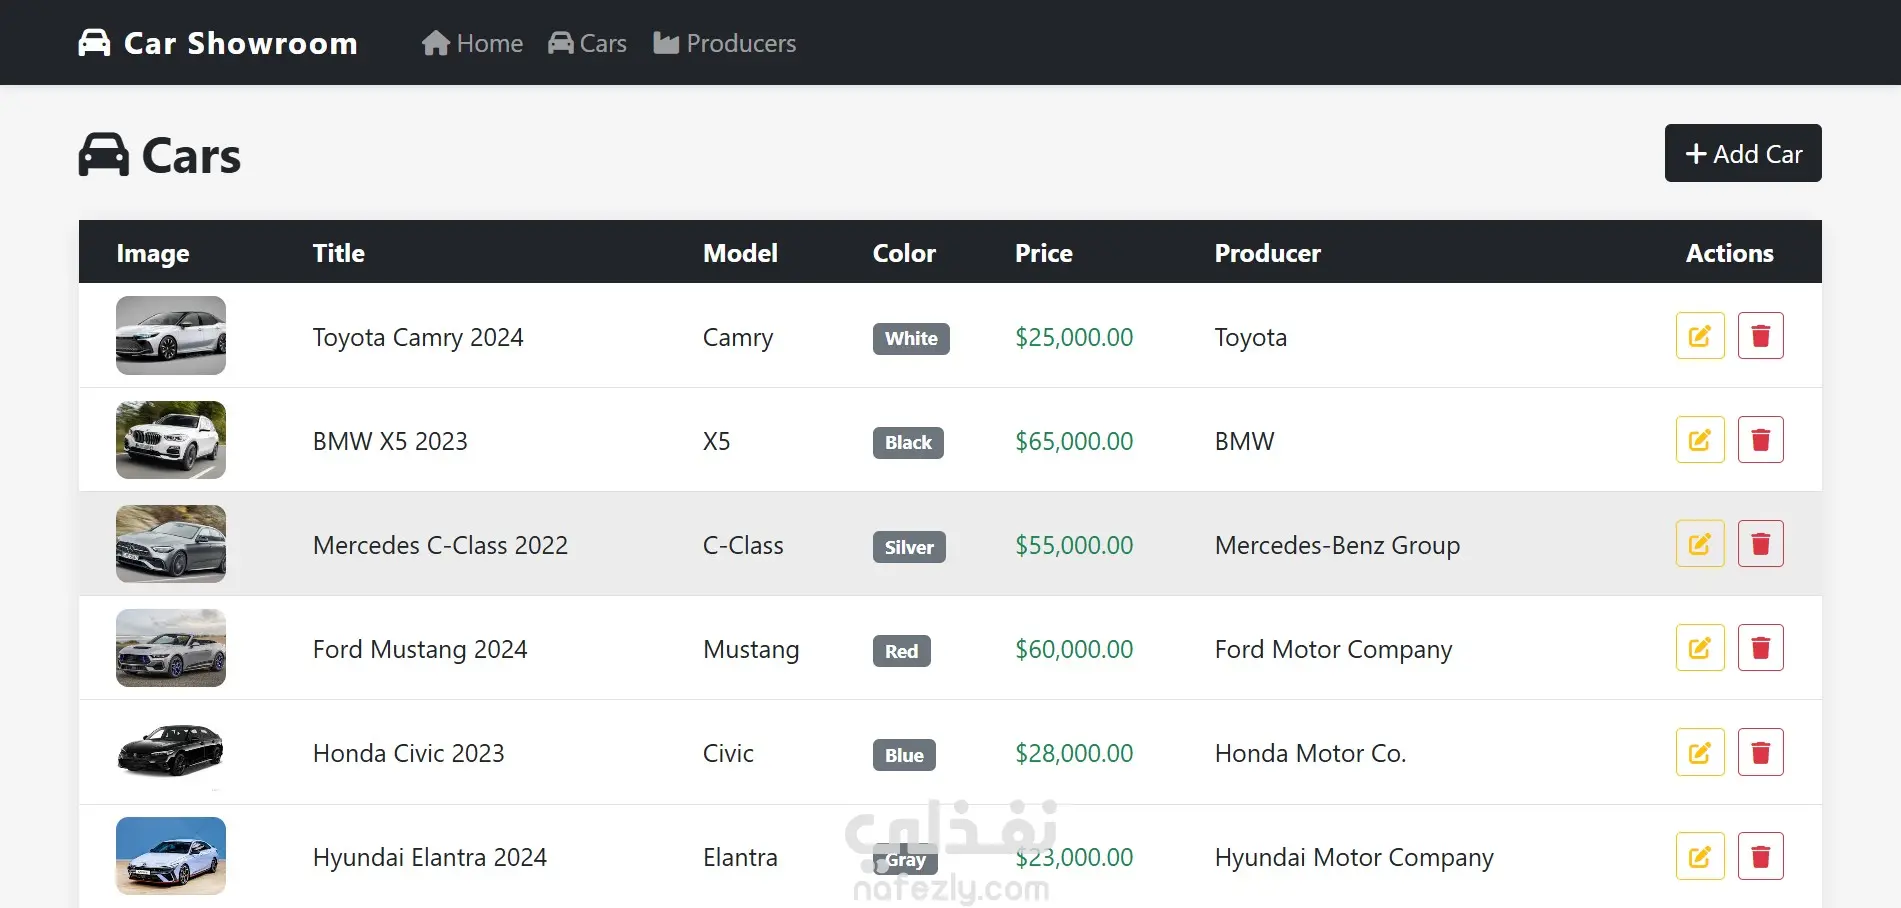Open the BMW X5 thumbnail image
The image size is (1901, 908).
click(171, 440)
